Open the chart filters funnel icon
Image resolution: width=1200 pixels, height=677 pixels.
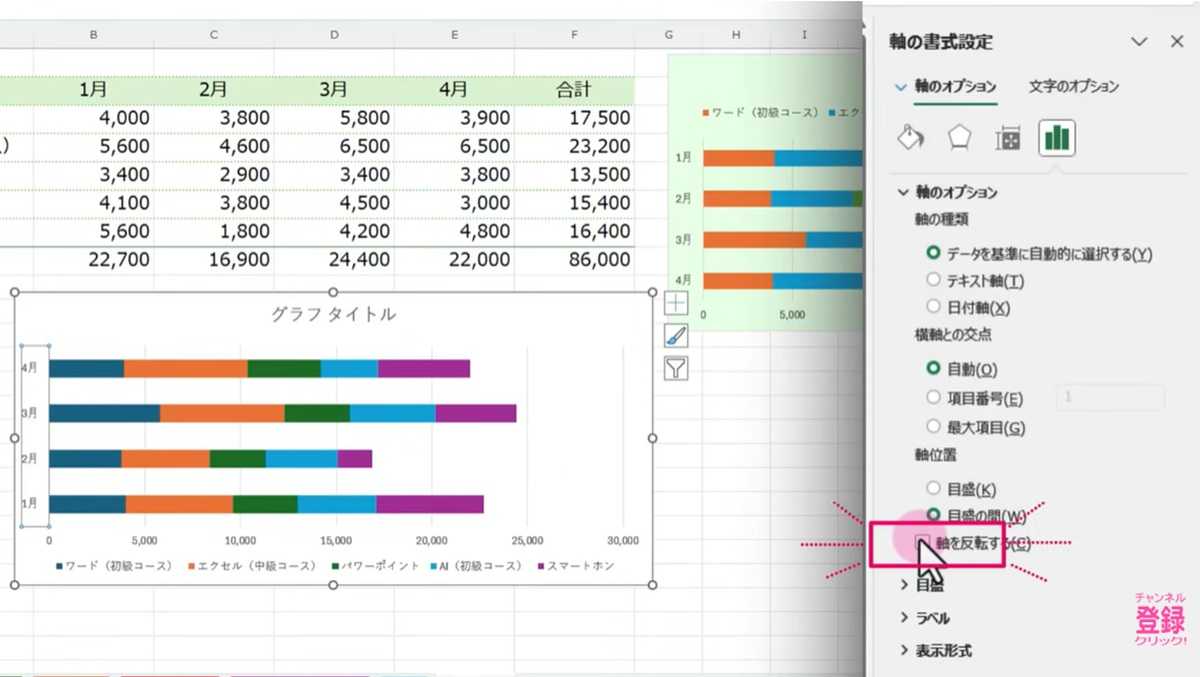point(677,369)
